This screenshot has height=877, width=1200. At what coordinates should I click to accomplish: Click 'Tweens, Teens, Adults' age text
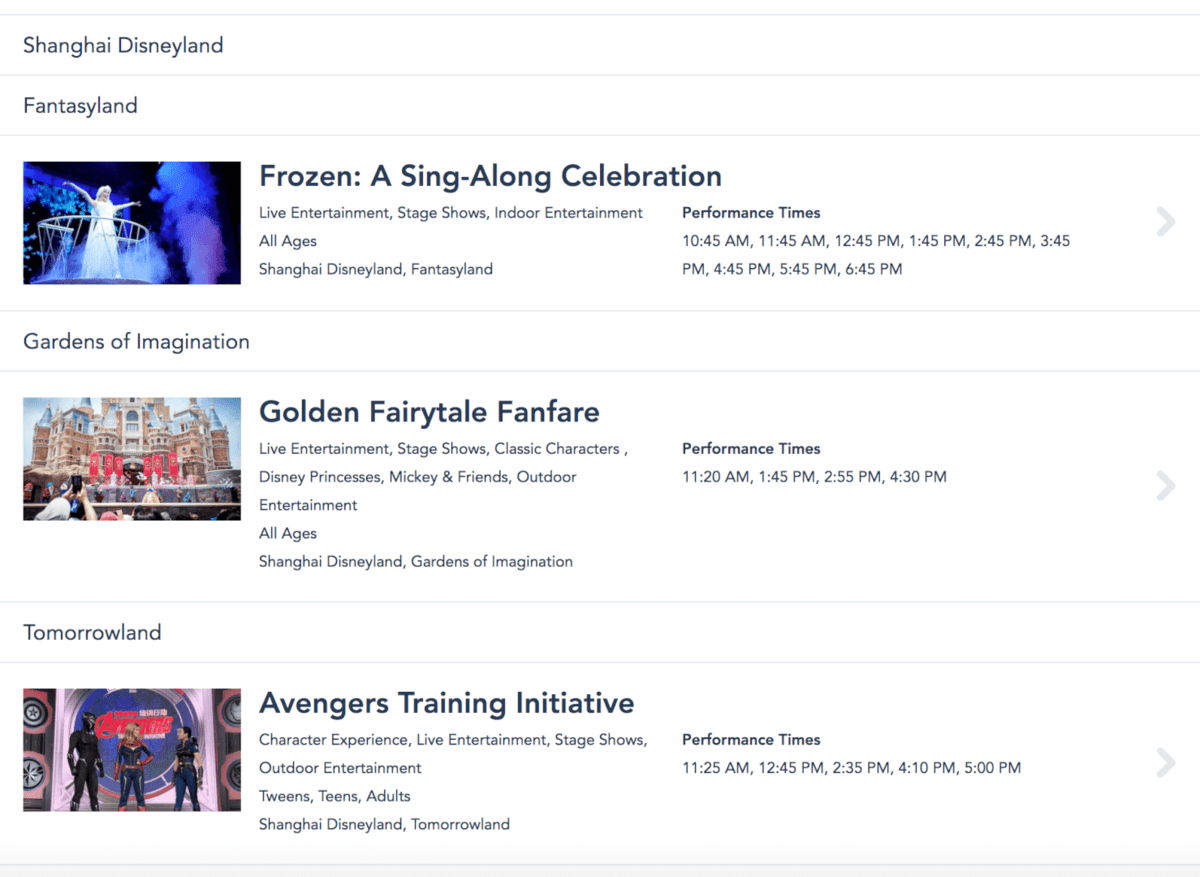[x=335, y=796]
